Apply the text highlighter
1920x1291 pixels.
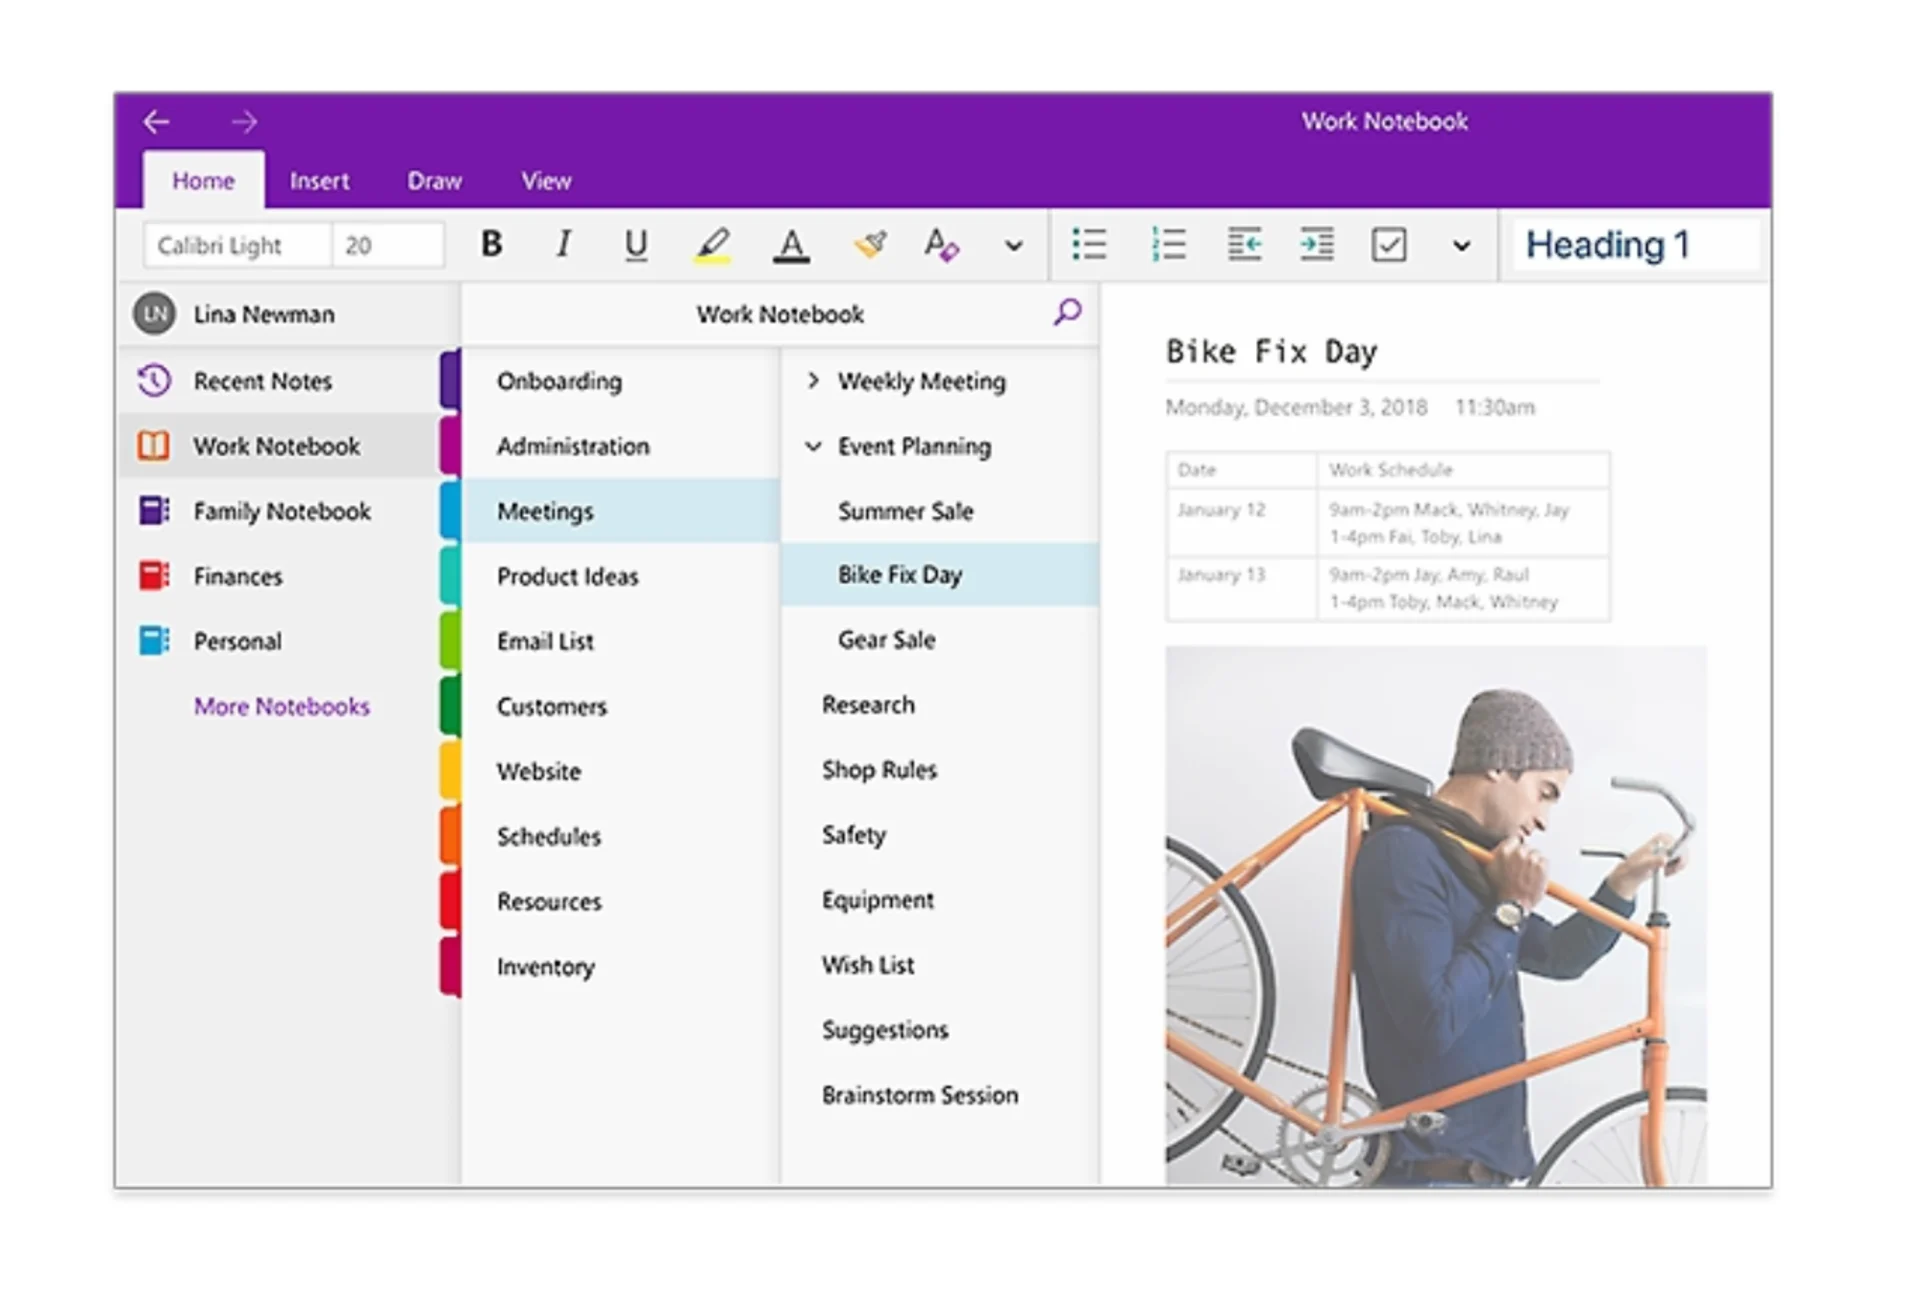point(713,244)
